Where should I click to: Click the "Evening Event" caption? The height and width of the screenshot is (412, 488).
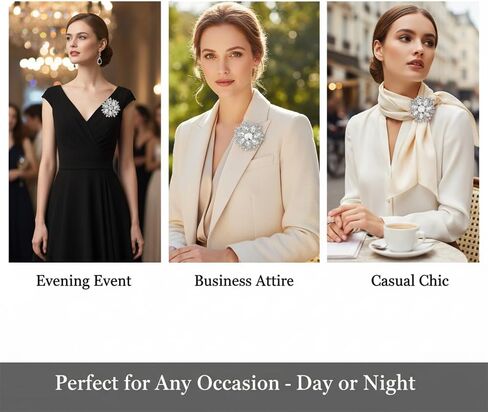tap(84, 281)
